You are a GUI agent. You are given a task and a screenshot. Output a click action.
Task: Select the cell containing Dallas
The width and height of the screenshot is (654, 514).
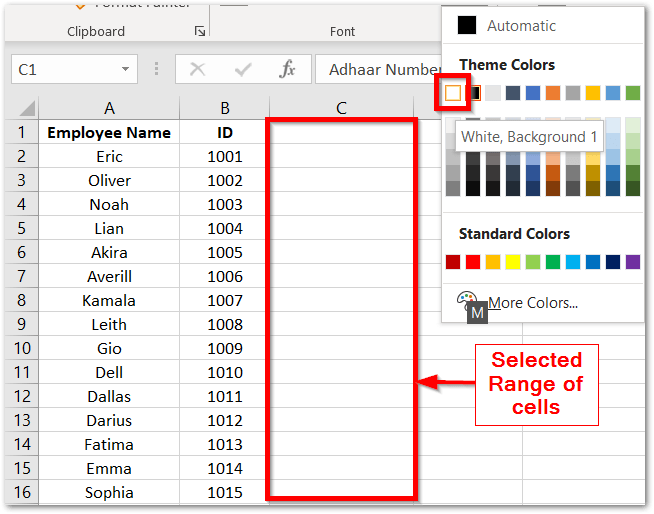pos(109,396)
